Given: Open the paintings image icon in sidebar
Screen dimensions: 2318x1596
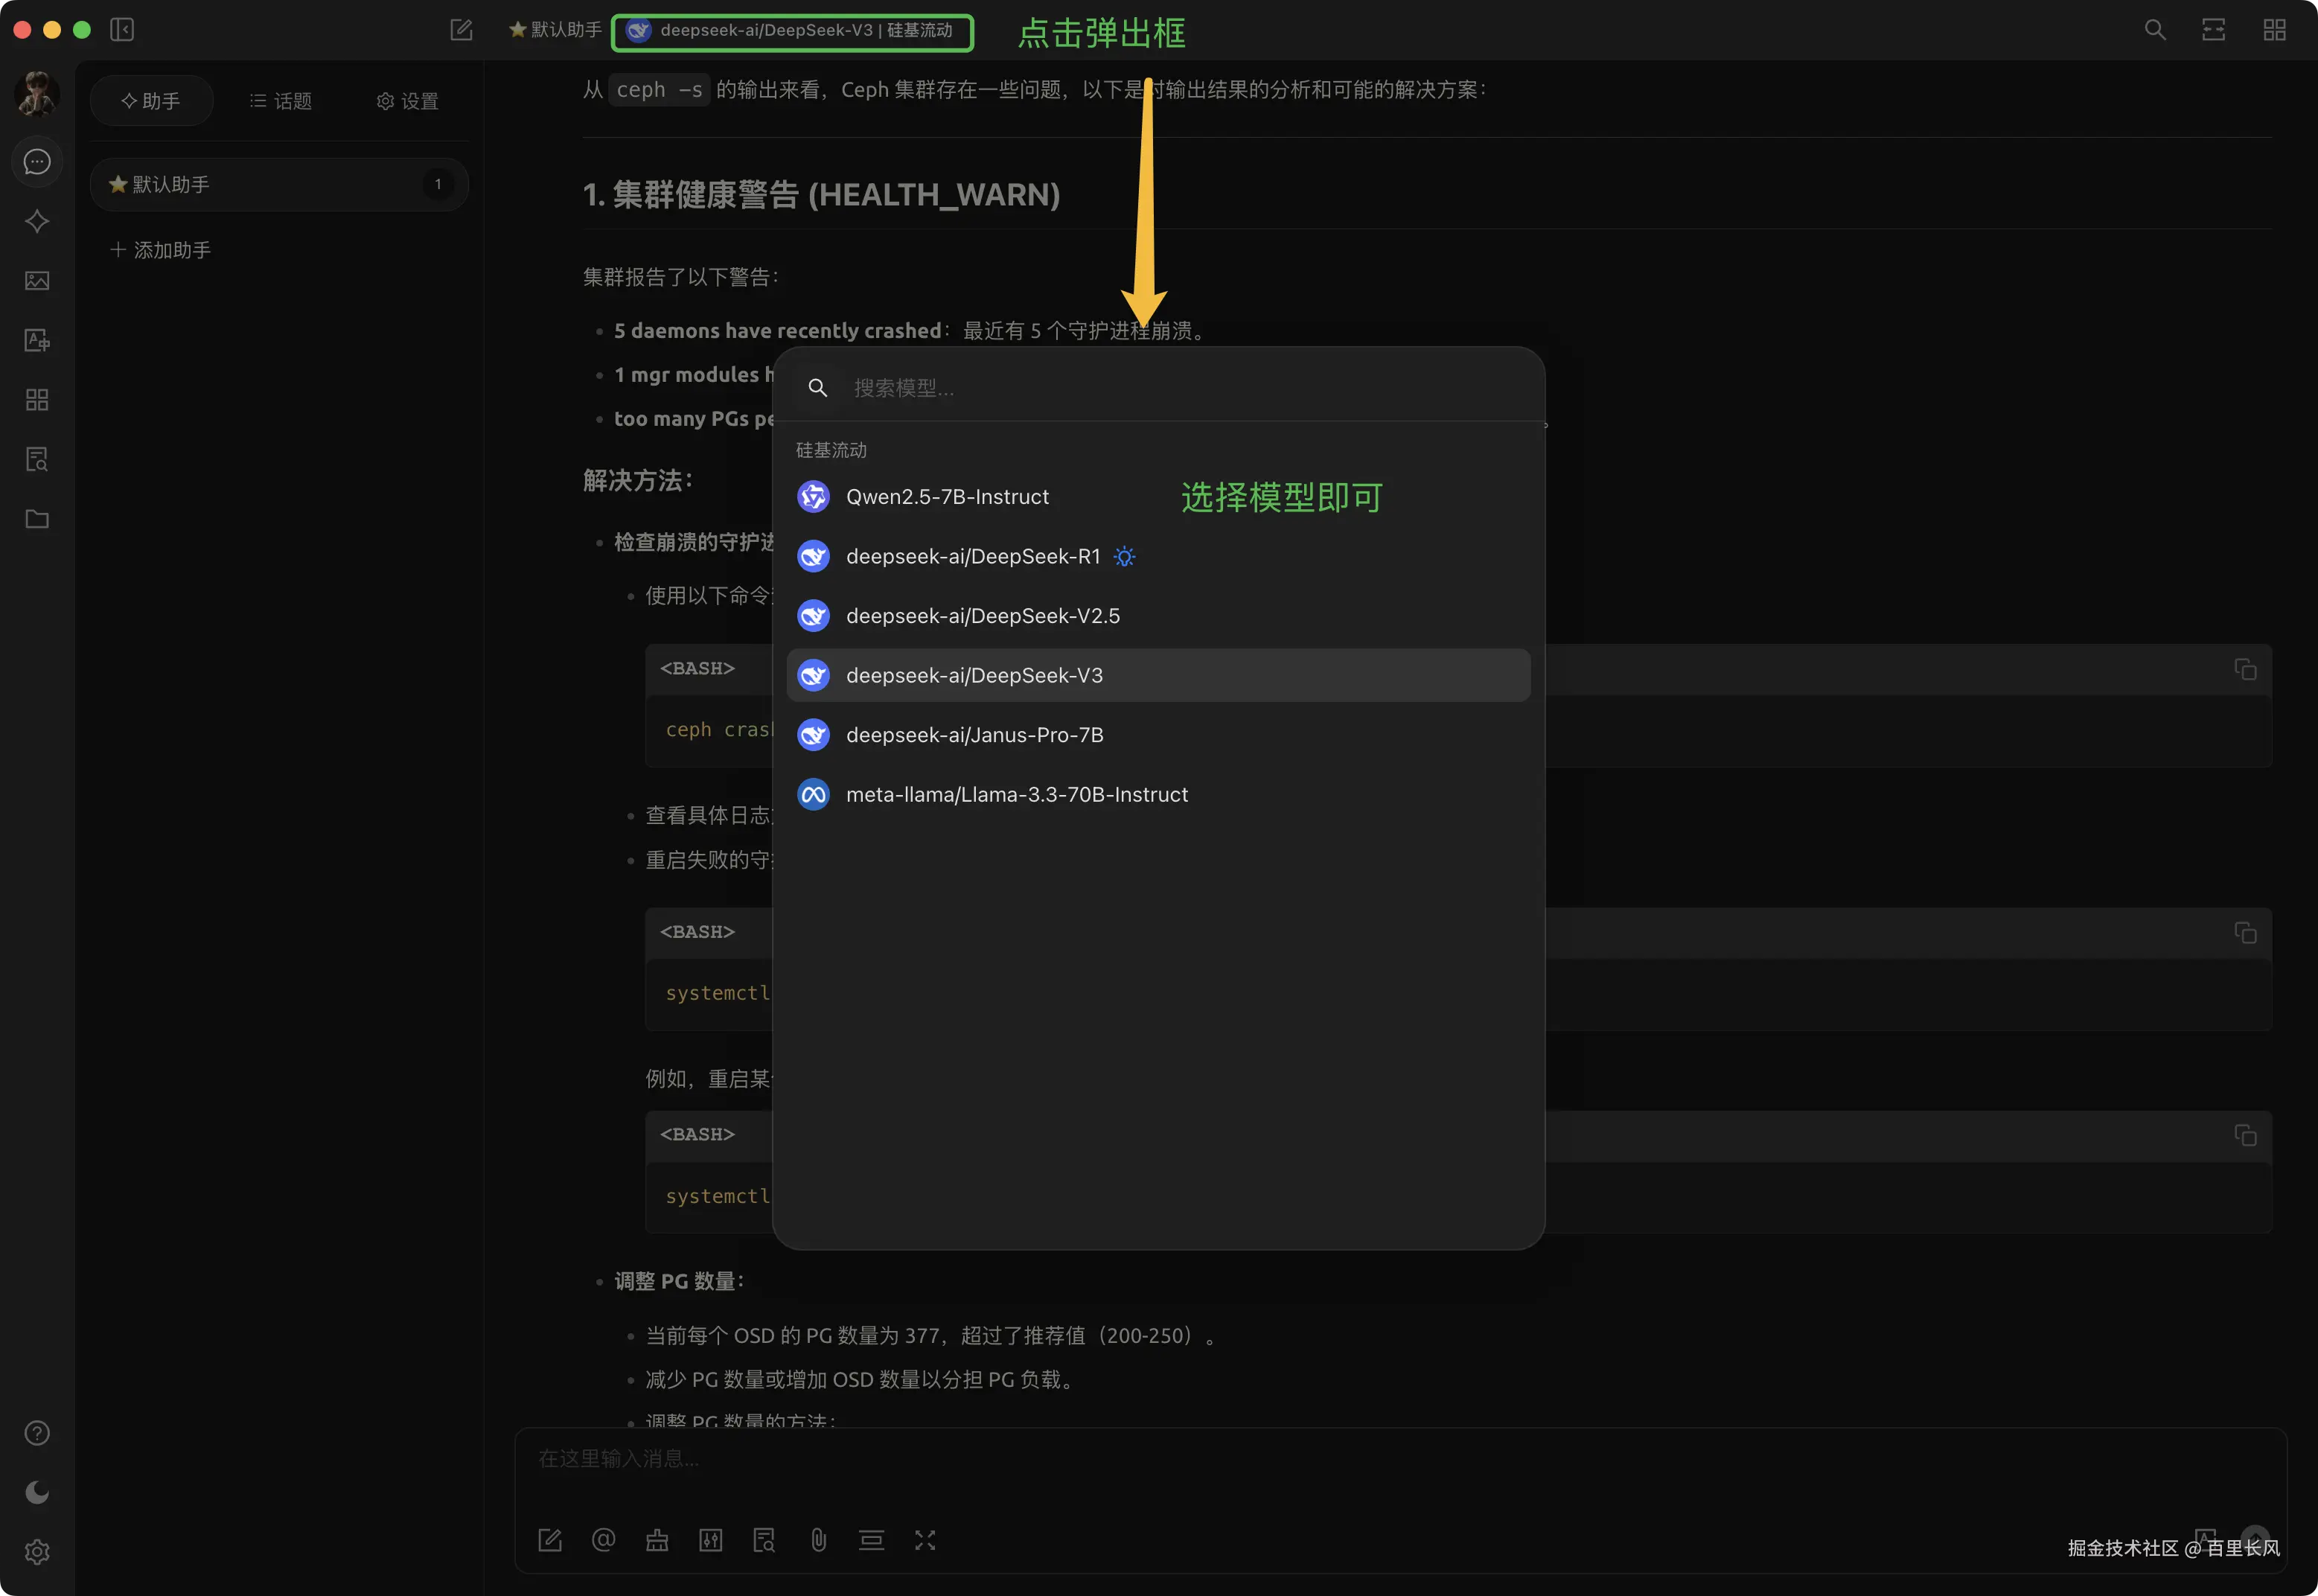Looking at the screenshot, I should point(37,281).
